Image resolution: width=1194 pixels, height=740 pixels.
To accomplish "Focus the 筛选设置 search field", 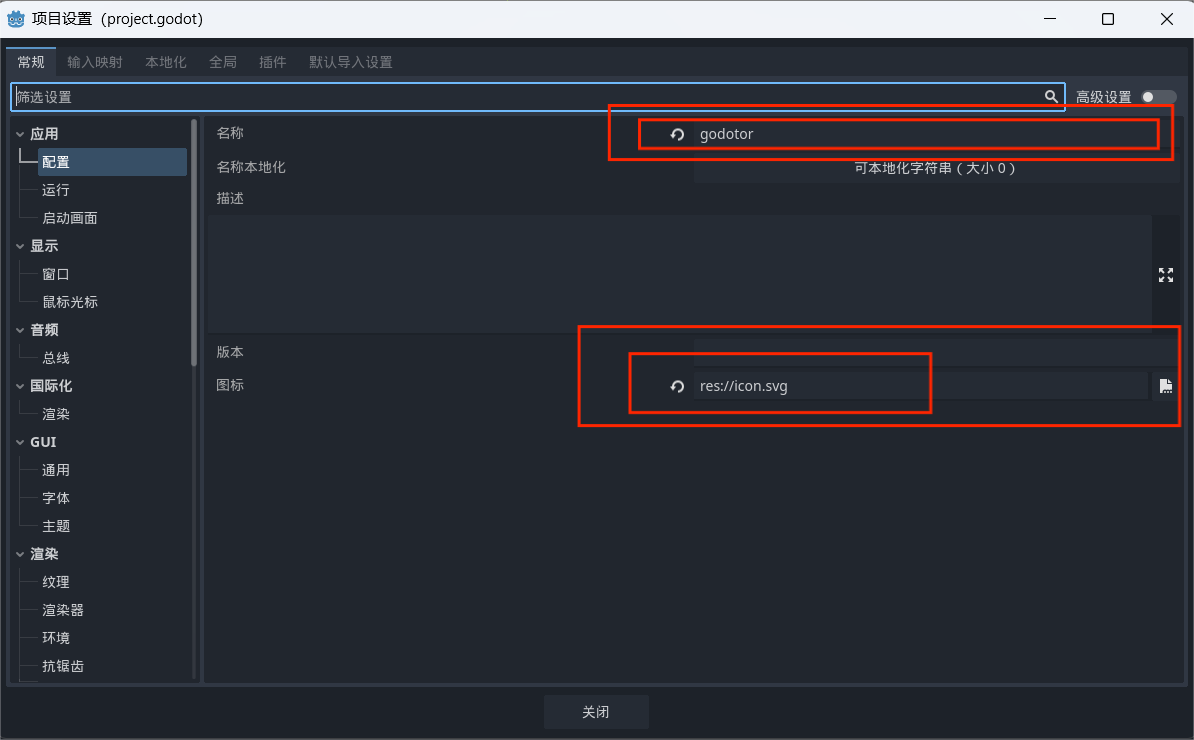I will pyautogui.click(x=520, y=97).
